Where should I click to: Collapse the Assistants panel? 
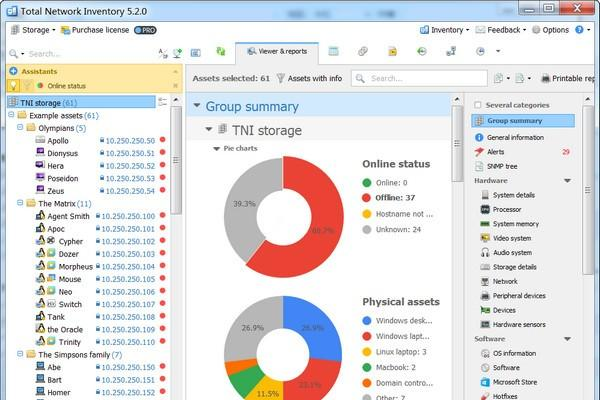click(x=176, y=72)
